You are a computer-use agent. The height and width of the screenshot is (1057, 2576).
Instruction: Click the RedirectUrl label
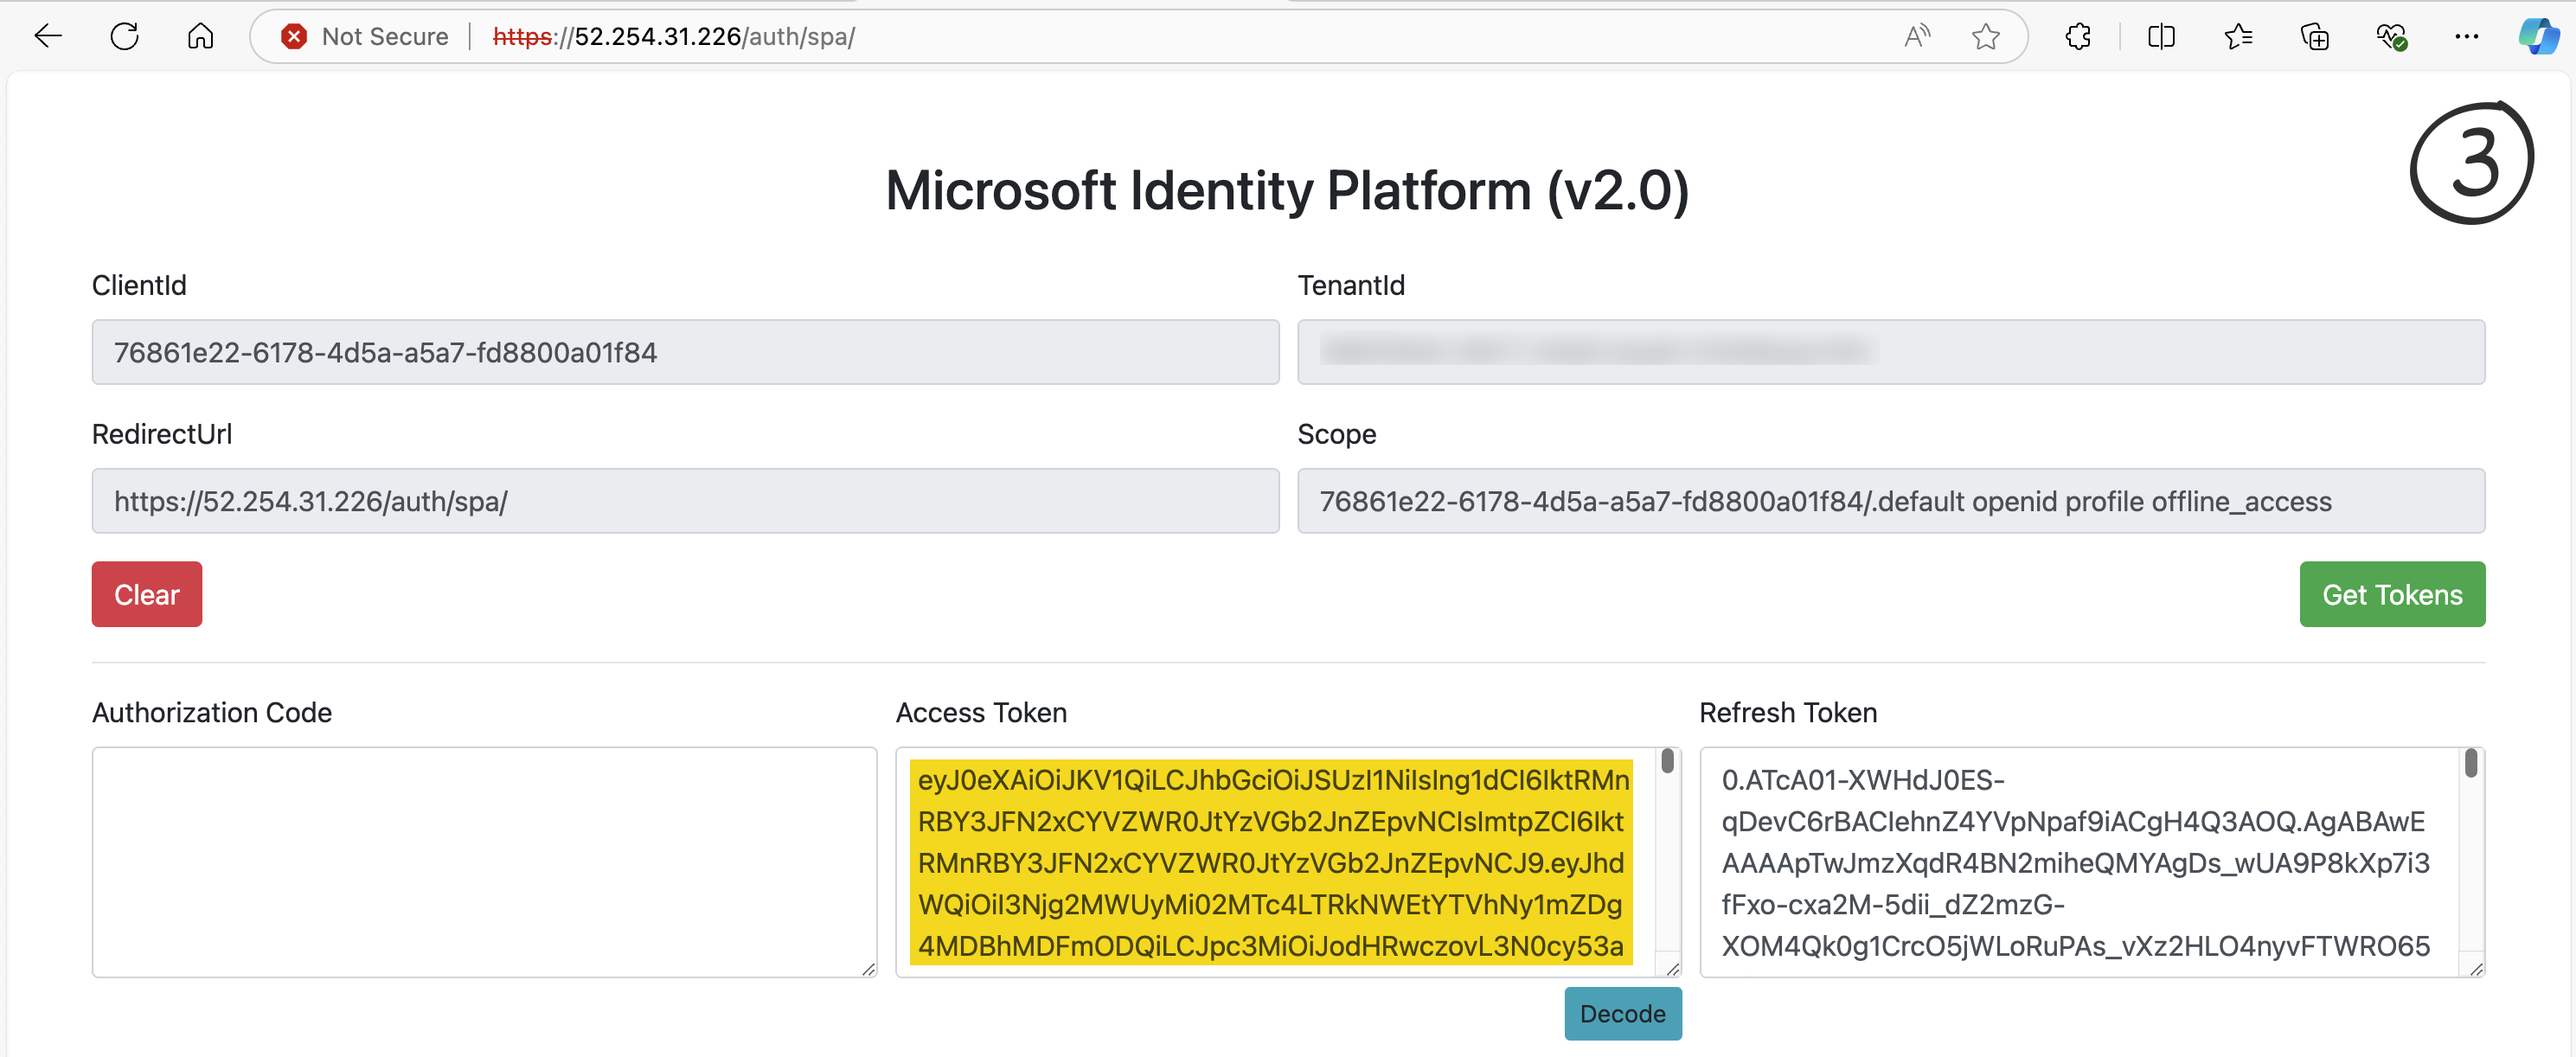coord(162,435)
